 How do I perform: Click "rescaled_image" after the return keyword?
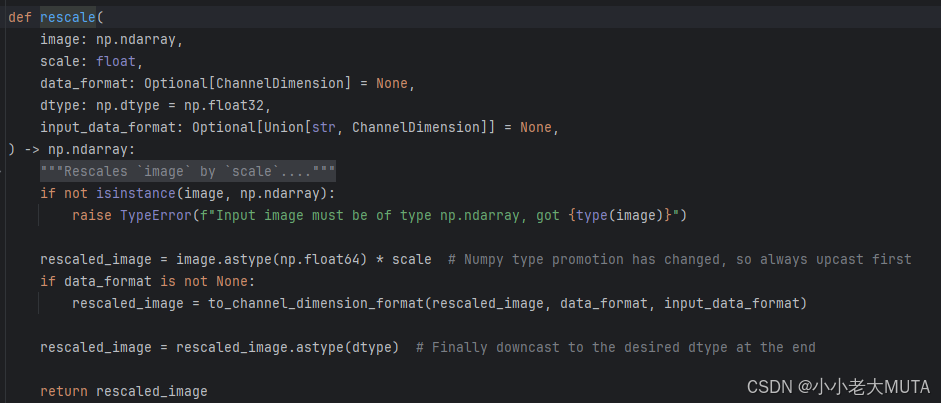coord(152,392)
